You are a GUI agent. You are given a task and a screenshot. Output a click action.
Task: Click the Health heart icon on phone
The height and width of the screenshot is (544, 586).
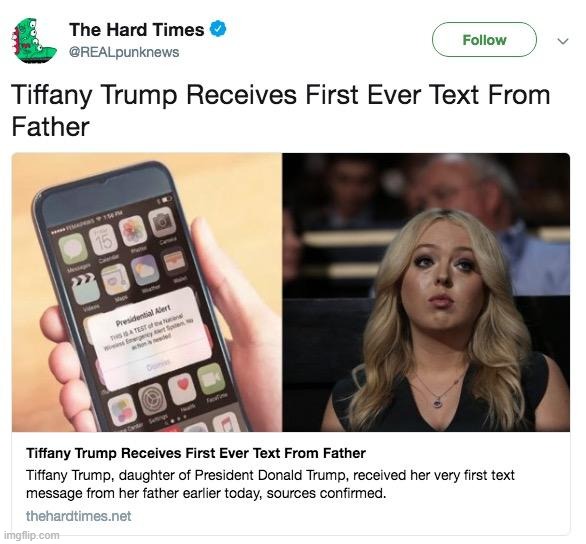click(x=182, y=389)
